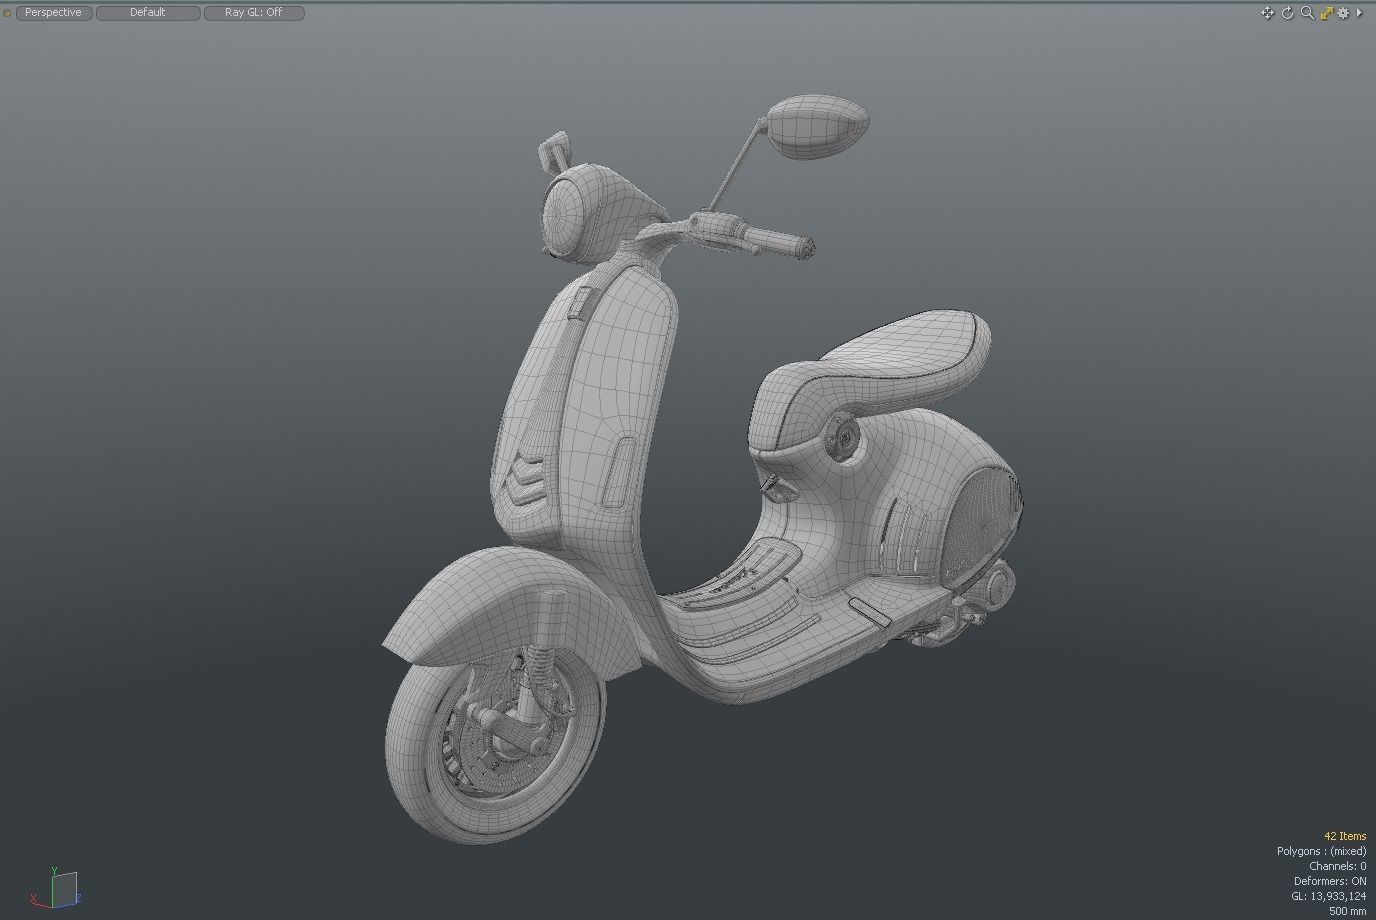Select the scooter's rear-view mirror mesh
Screen dimensions: 1376x920
click(x=819, y=125)
